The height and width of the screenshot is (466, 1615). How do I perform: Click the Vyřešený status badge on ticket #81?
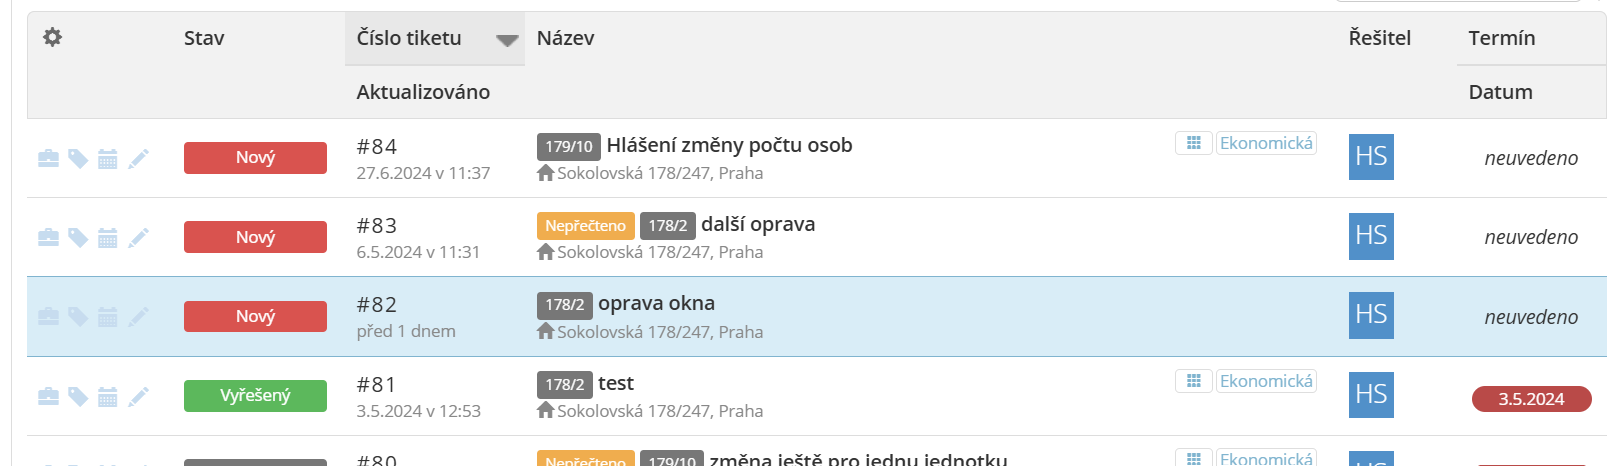pyautogui.click(x=255, y=396)
